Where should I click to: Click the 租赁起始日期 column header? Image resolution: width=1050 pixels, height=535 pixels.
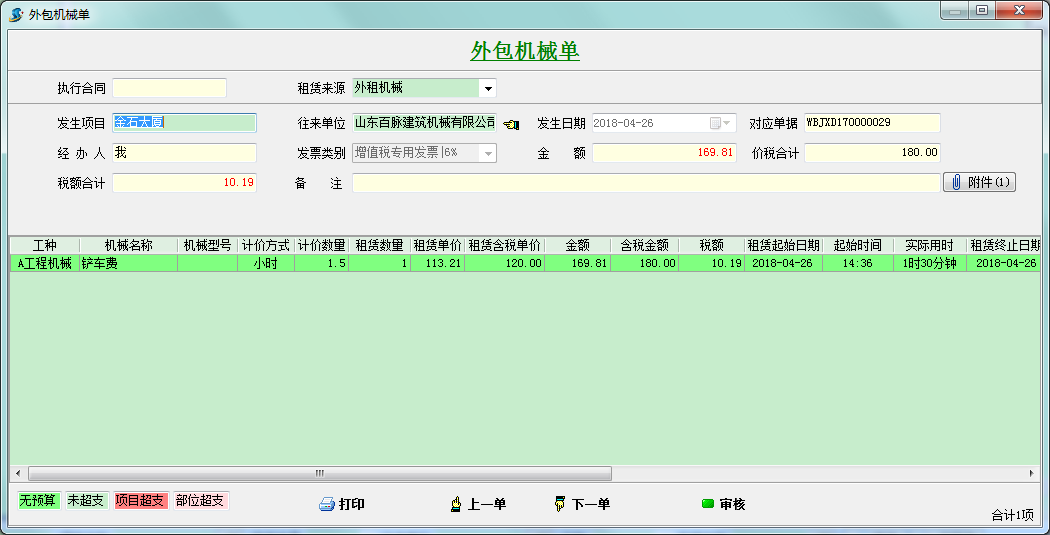[x=783, y=245]
